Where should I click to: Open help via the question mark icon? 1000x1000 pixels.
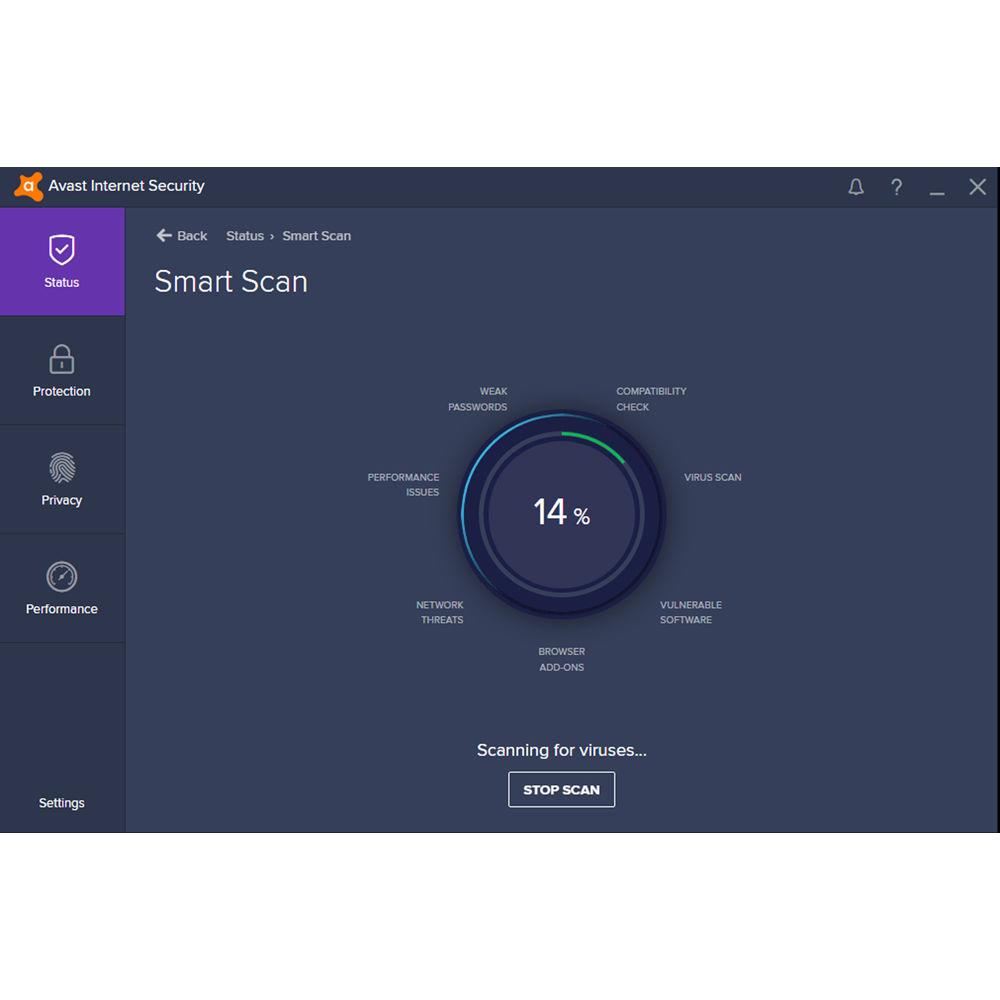tap(896, 187)
